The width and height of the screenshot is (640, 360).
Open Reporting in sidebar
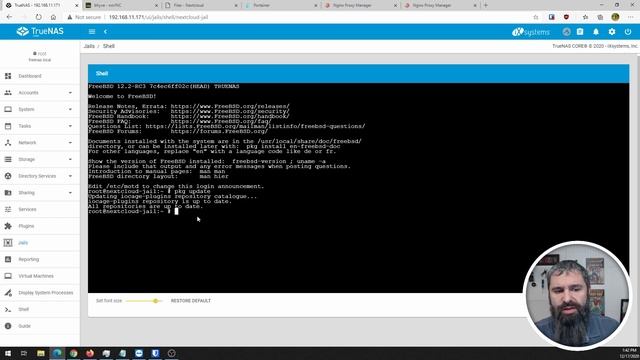click(x=40, y=259)
